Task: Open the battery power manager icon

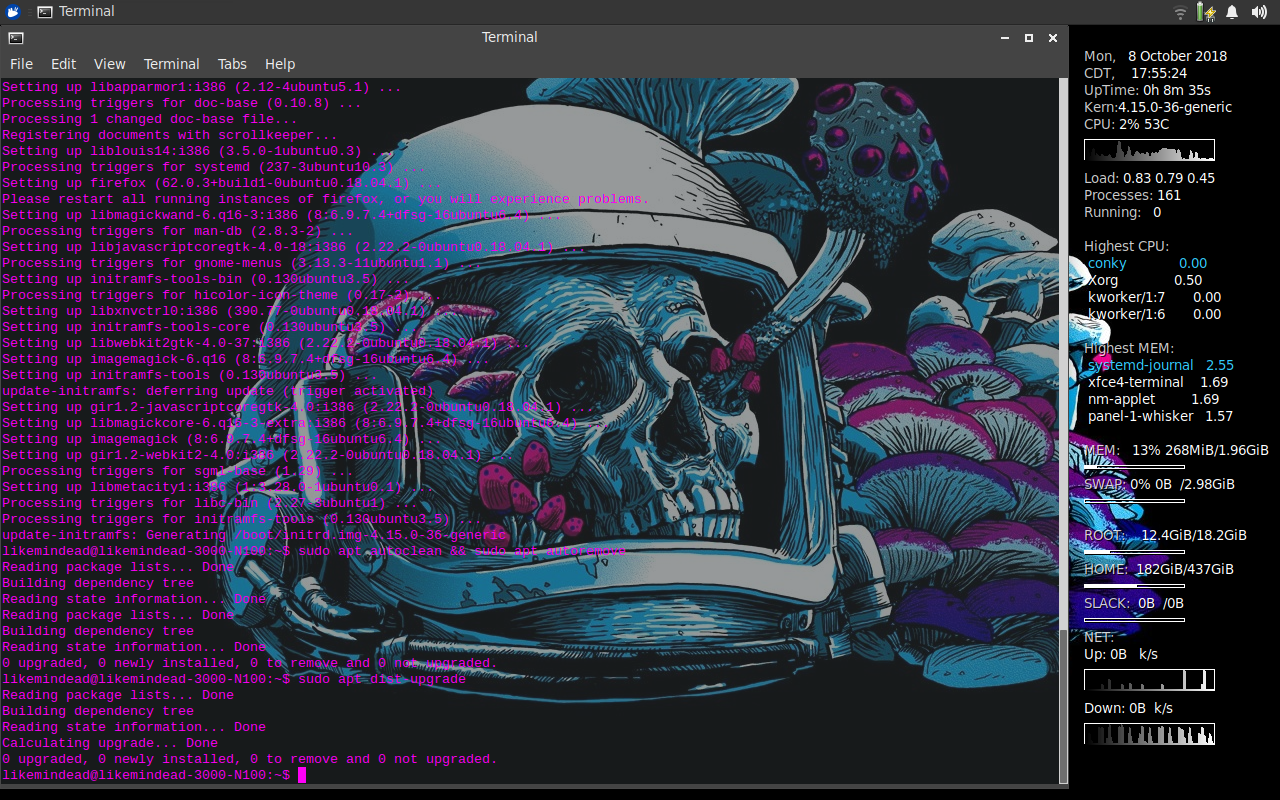Action: pyautogui.click(x=1207, y=12)
